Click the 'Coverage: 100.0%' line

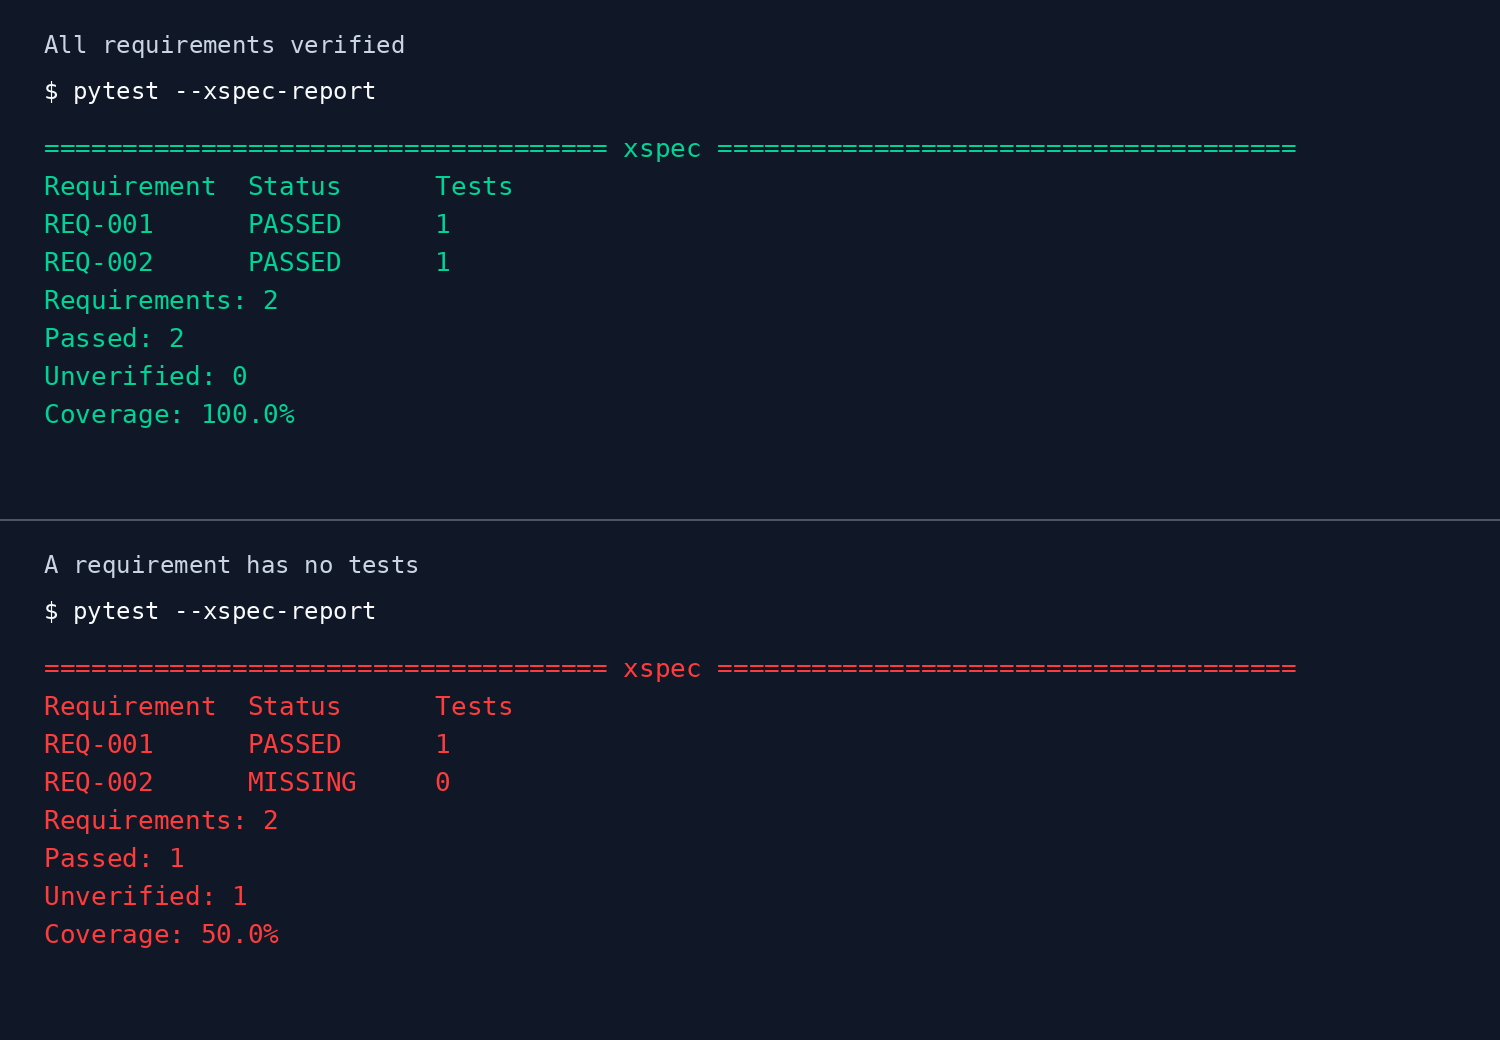(x=169, y=415)
